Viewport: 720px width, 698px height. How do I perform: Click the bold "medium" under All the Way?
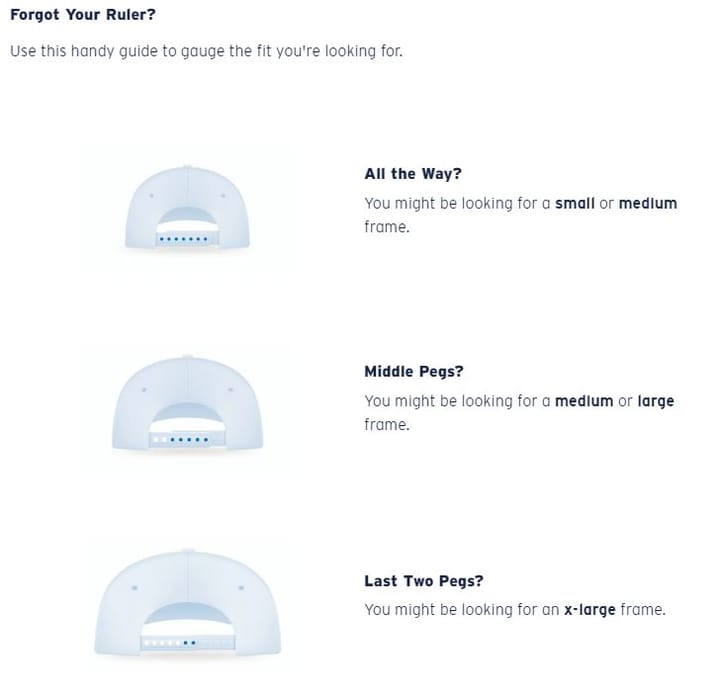(x=648, y=203)
